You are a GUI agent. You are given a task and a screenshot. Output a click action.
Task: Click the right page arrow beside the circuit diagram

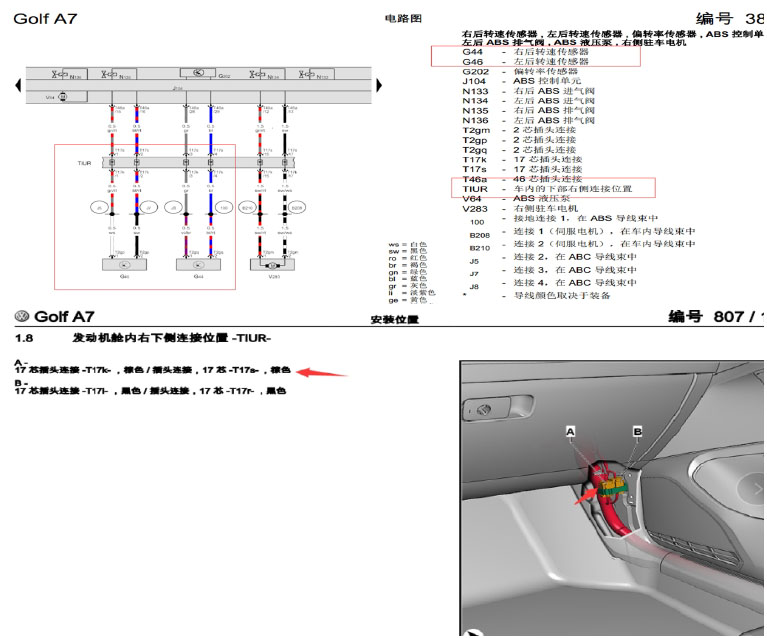pos(379,85)
